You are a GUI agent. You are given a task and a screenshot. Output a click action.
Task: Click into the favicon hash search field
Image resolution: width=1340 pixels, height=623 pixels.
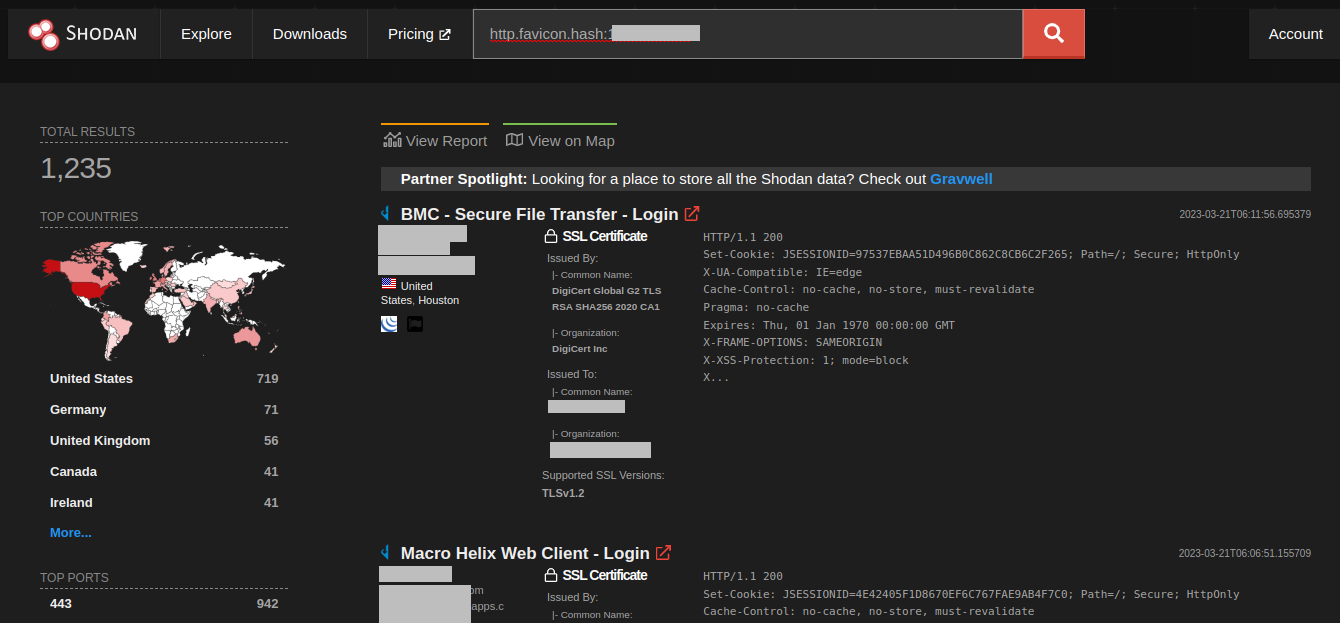click(748, 34)
